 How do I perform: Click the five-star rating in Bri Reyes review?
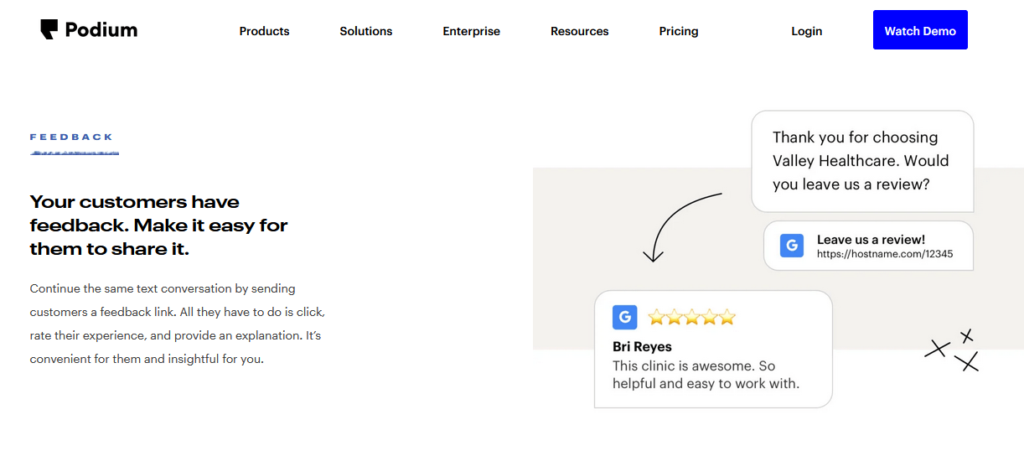(x=692, y=318)
